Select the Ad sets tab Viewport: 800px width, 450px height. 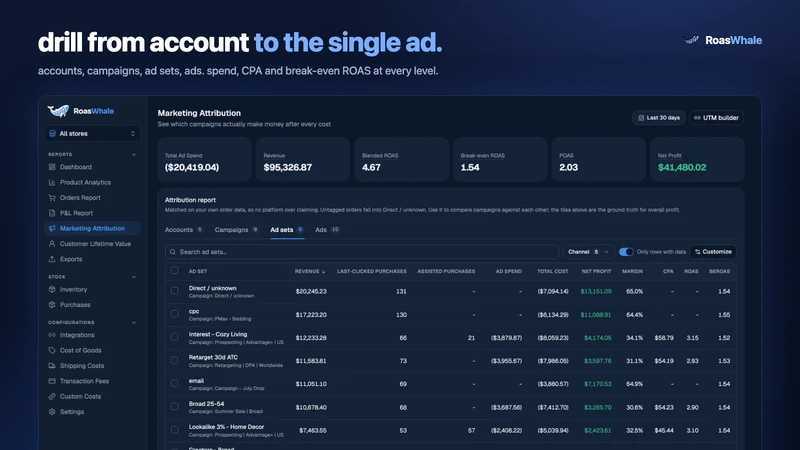pyautogui.click(x=287, y=230)
